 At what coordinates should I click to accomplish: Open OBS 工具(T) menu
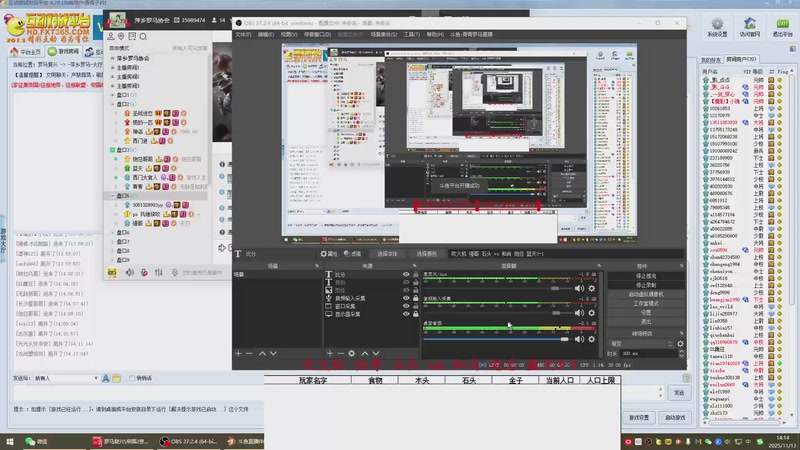412,35
